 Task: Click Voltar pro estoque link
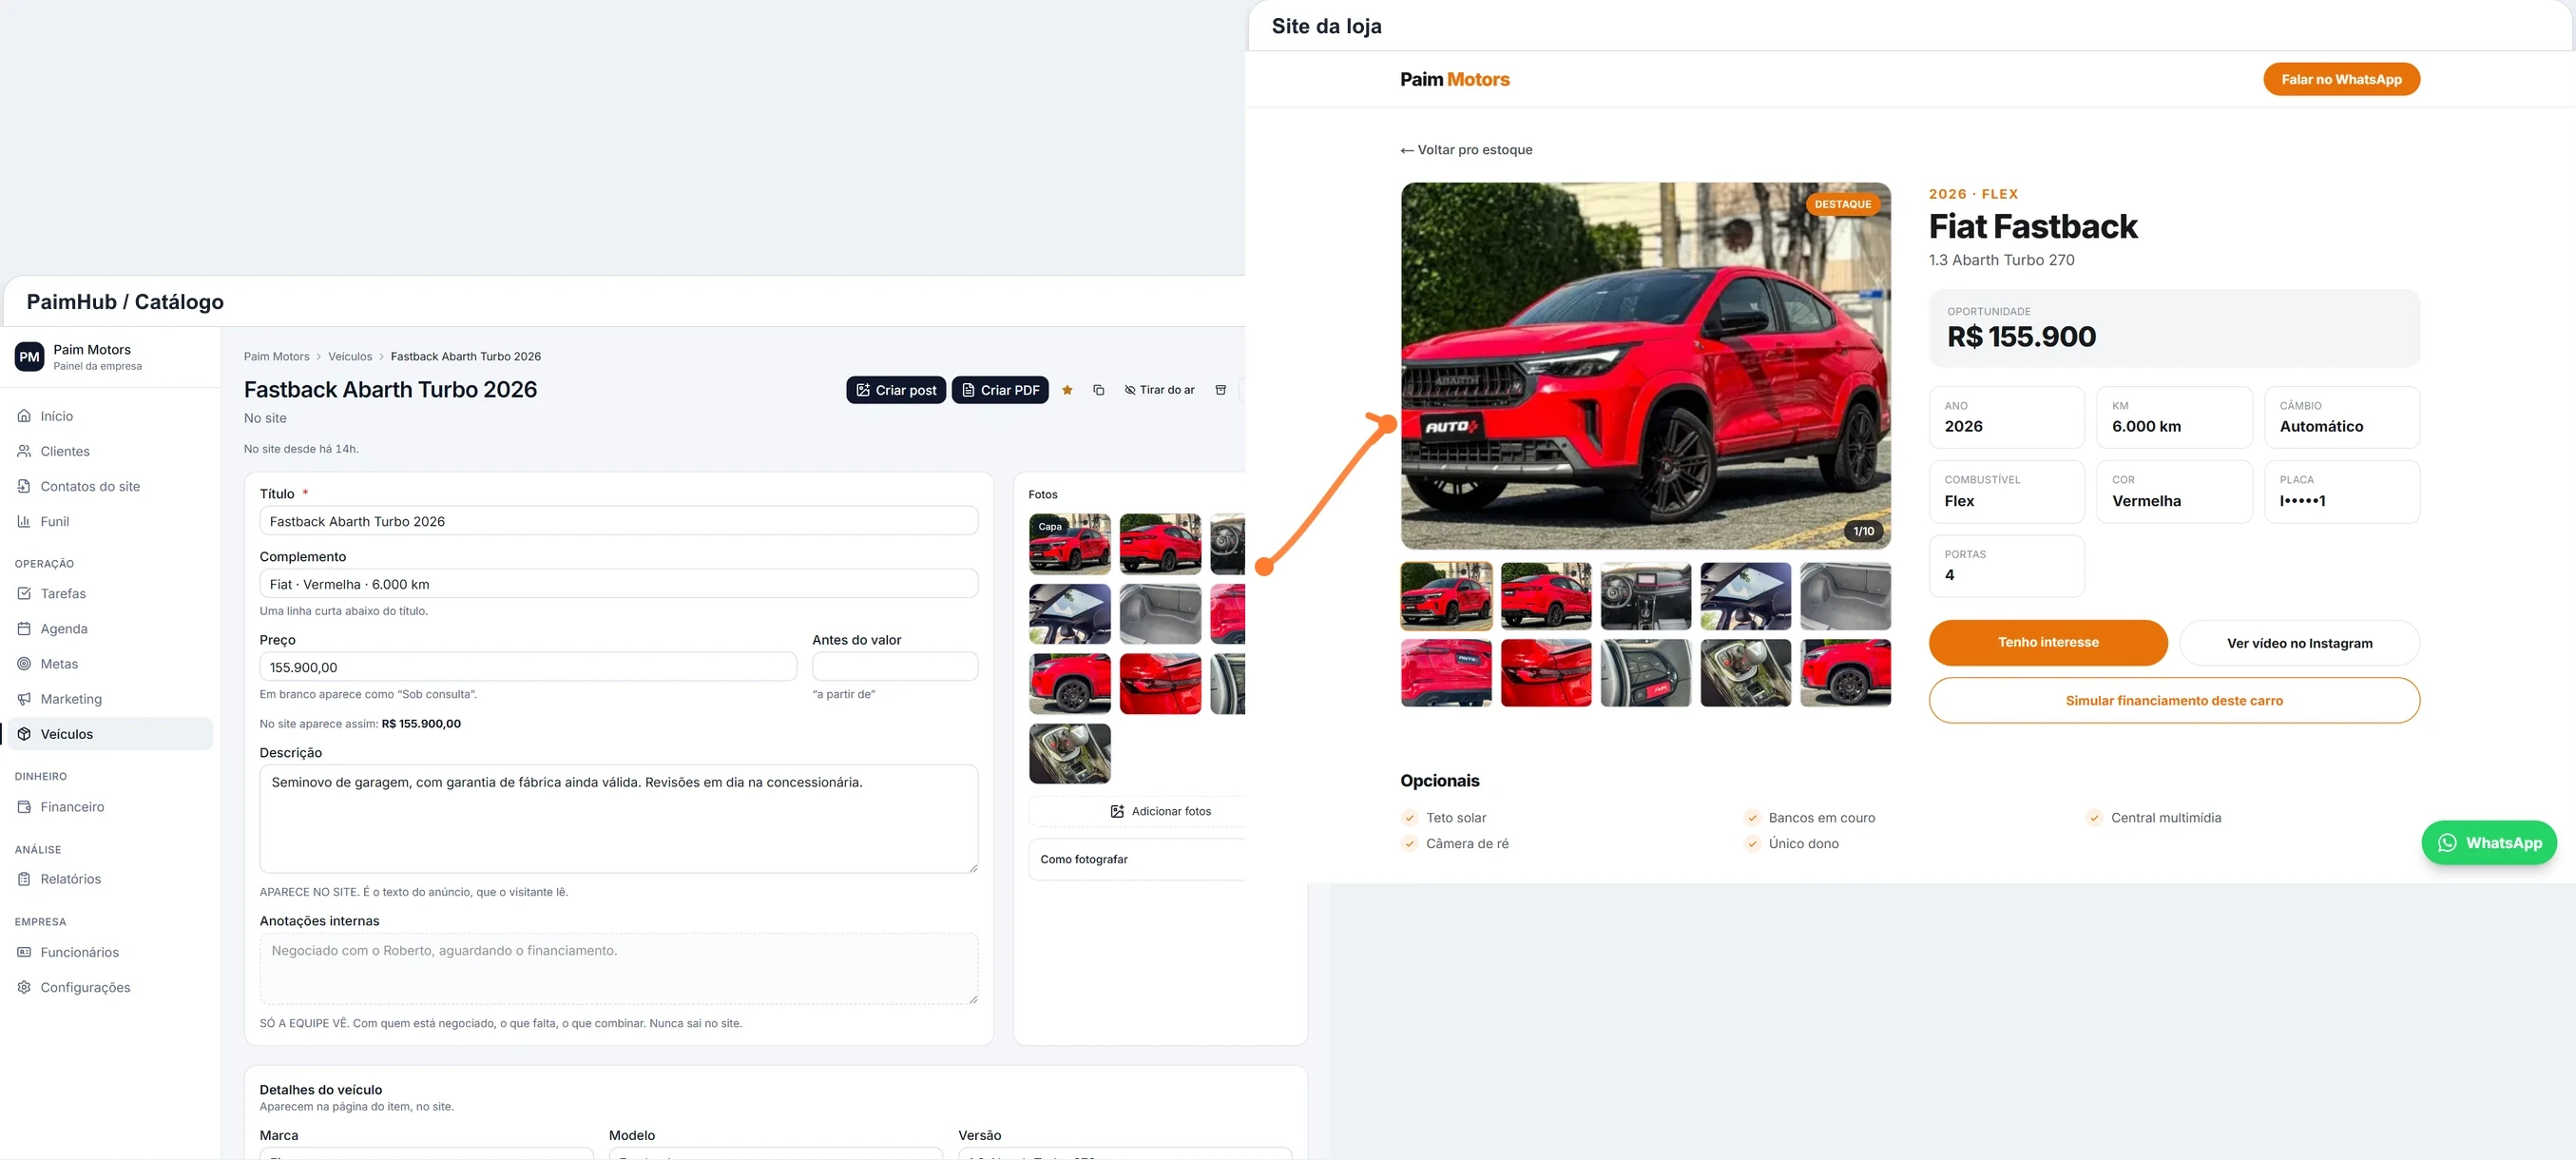(x=1466, y=150)
